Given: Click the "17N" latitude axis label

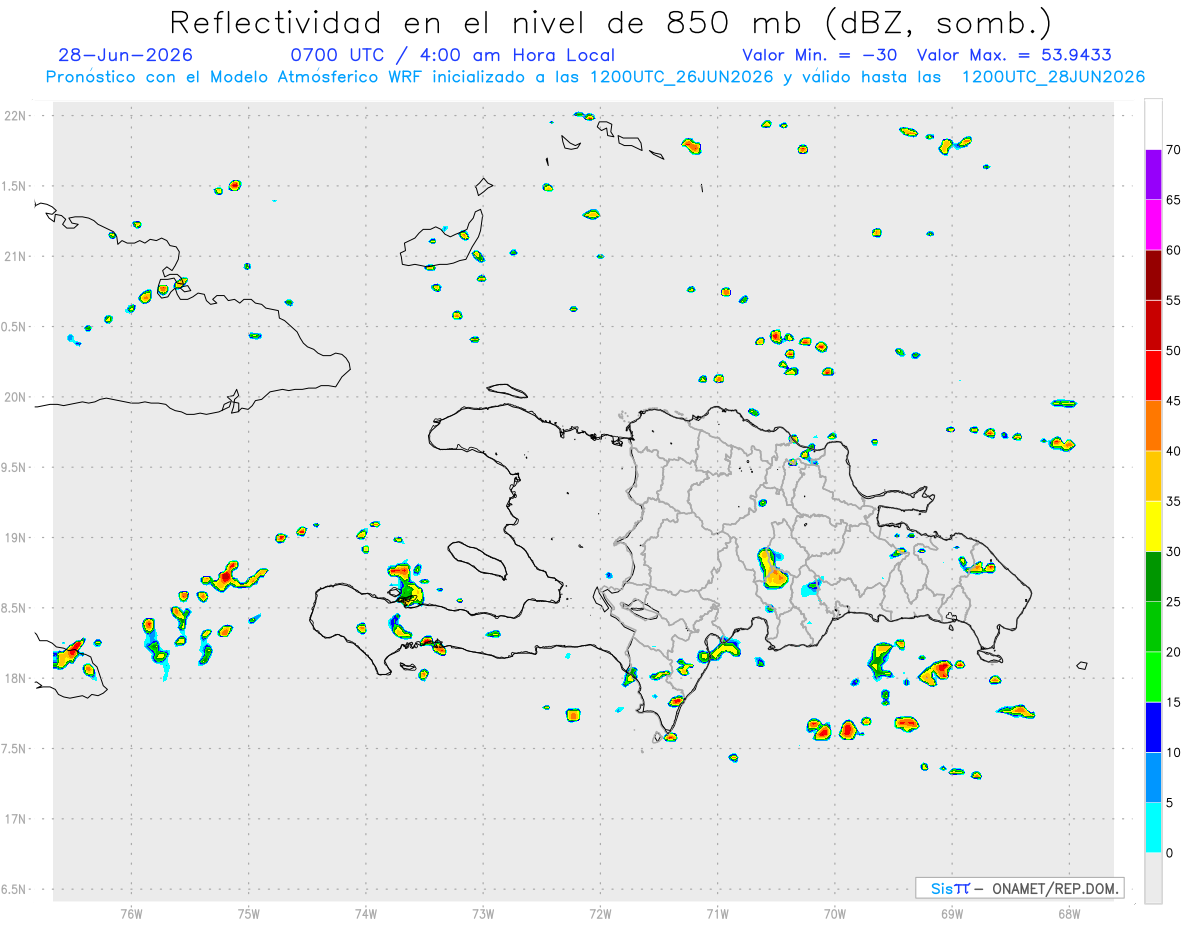Looking at the screenshot, I should coord(16,819).
